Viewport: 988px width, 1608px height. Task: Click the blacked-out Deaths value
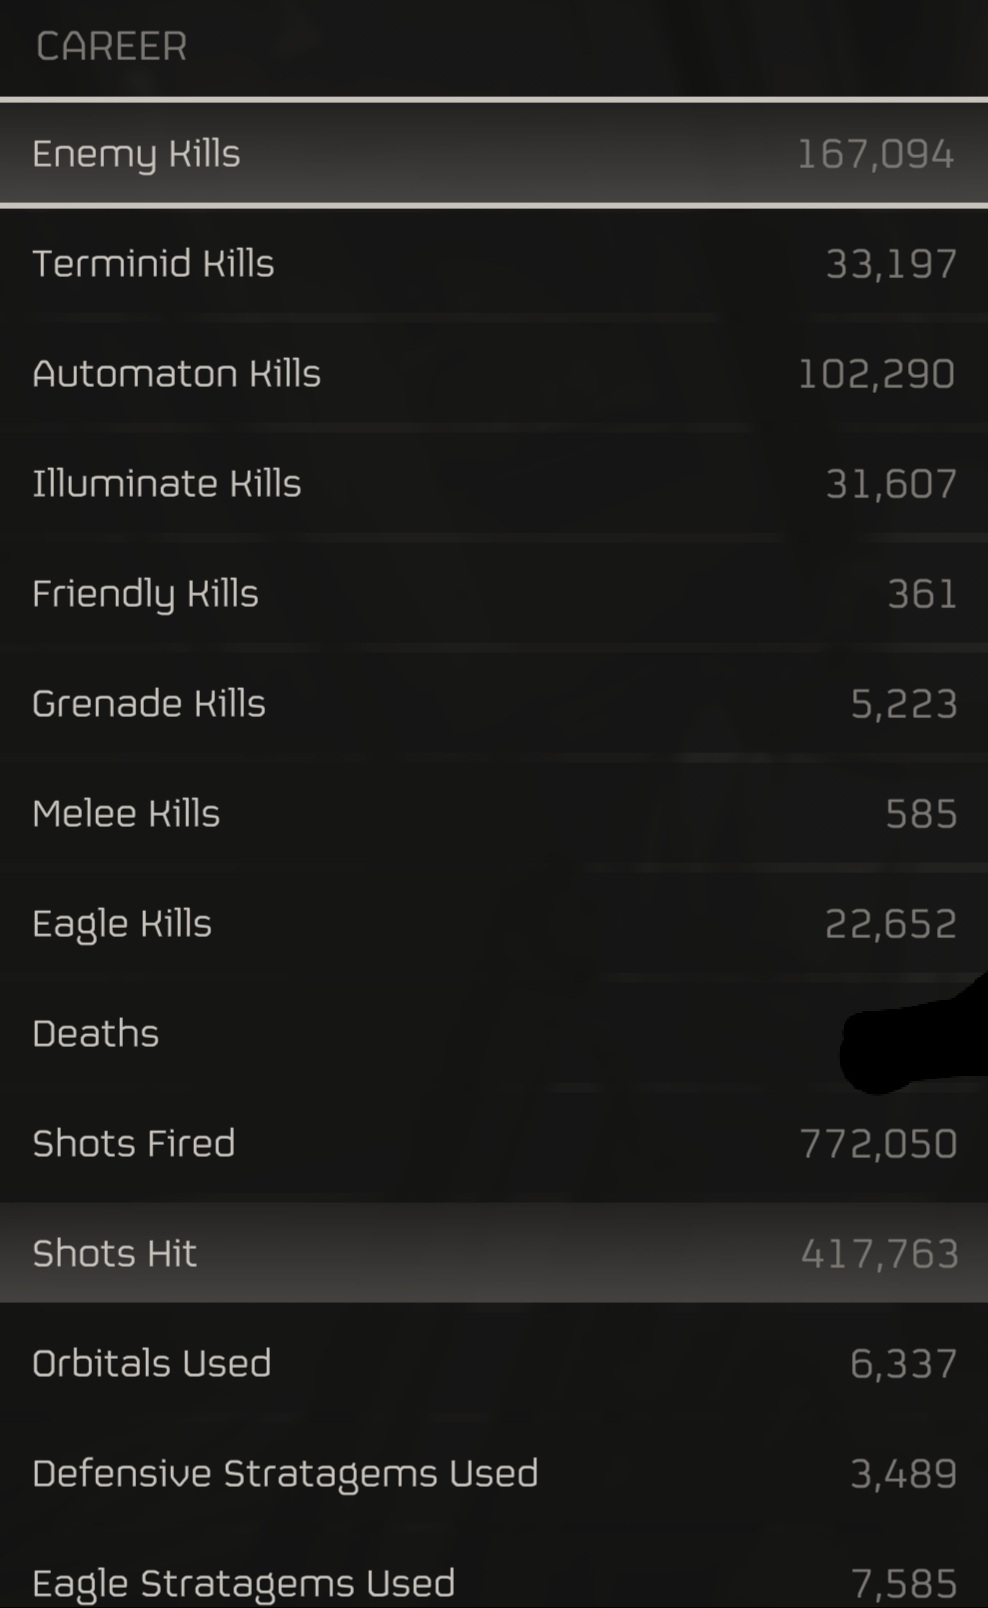[x=912, y=1040]
